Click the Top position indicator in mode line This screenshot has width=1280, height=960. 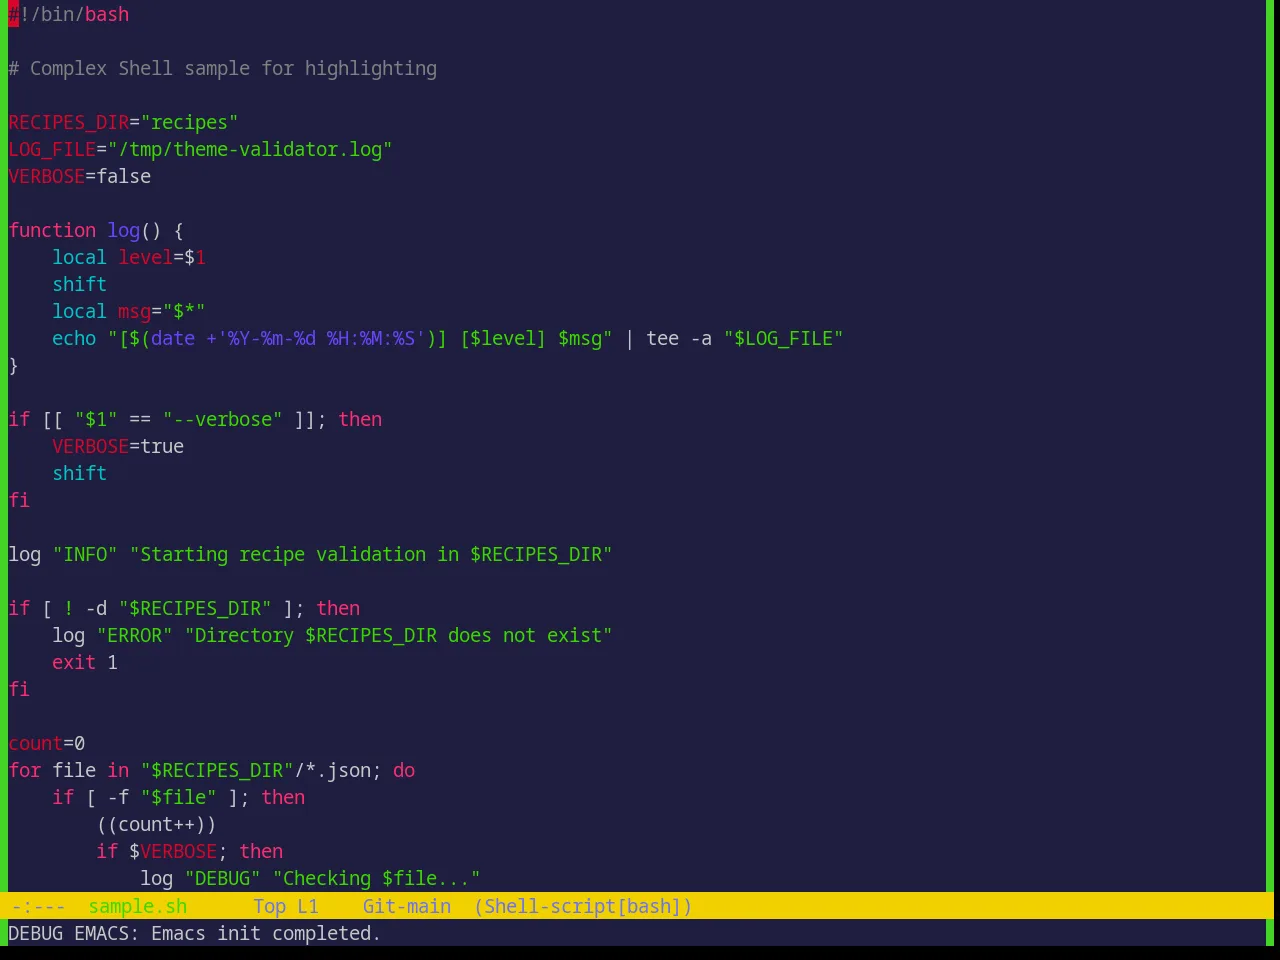(x=270, y=906)
